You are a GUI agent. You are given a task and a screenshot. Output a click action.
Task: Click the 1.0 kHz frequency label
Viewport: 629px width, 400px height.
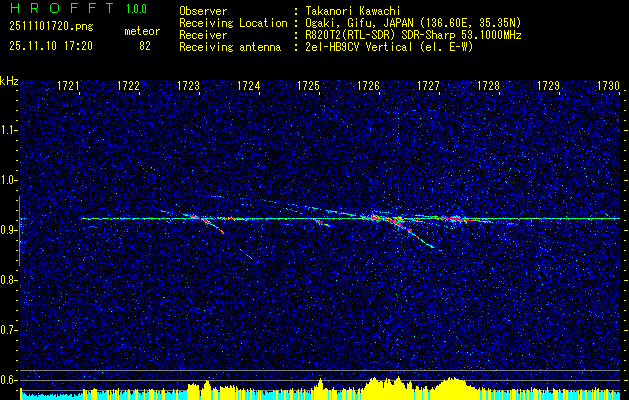click(x=7, y=180)
